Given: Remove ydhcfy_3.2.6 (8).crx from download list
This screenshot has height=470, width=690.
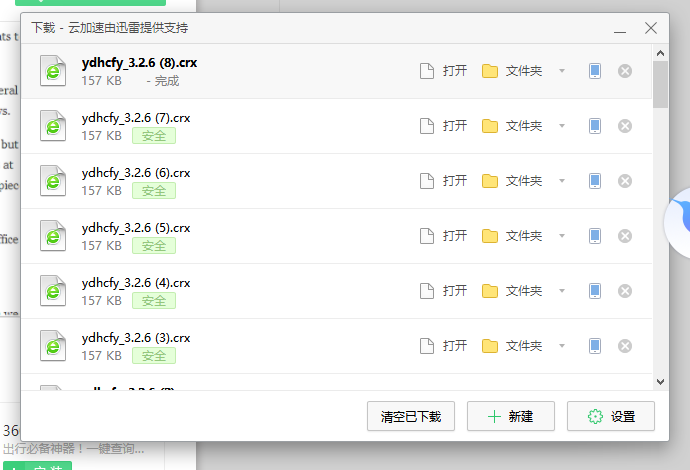Looking at the screenshot, I should click(x=625, y=71).
